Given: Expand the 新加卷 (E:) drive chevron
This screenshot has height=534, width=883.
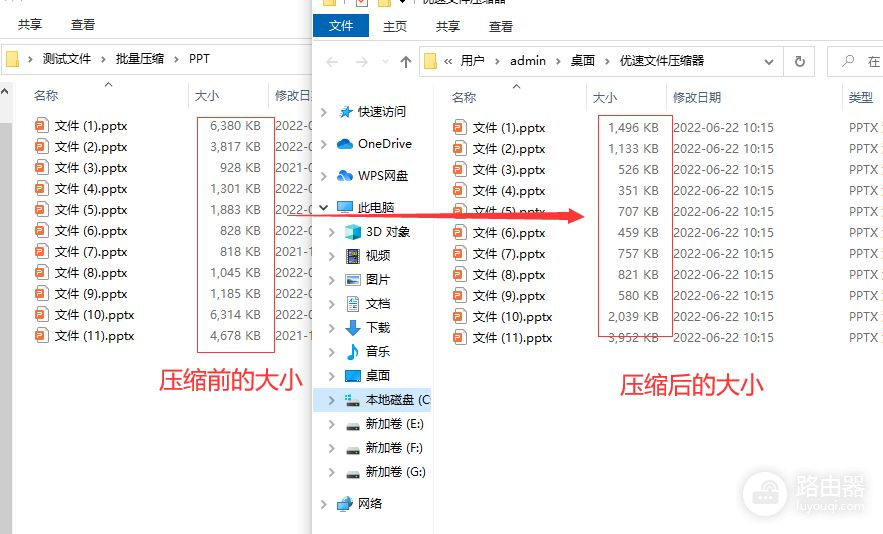Looking at the screenshot, I should 332,424.
